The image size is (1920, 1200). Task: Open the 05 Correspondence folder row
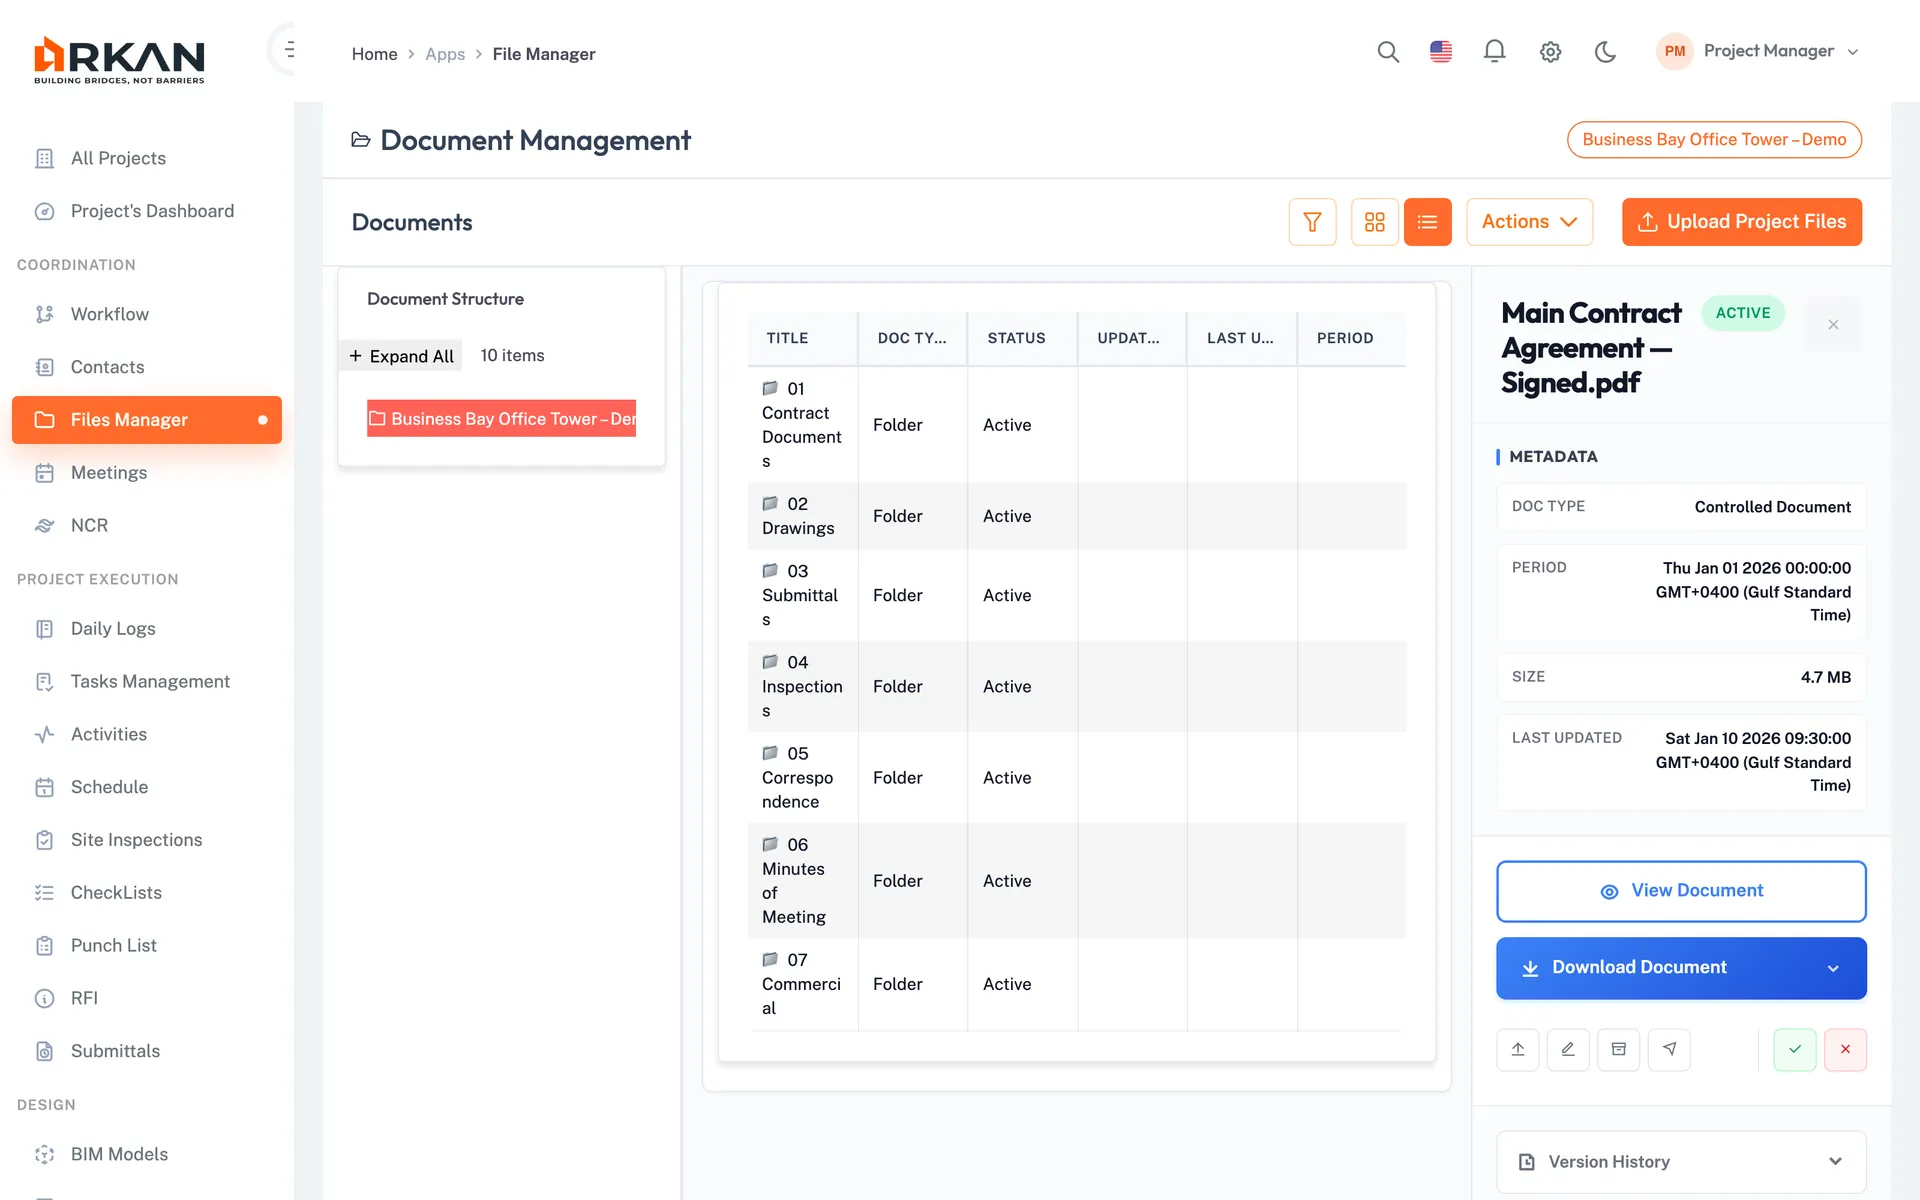1076,778
